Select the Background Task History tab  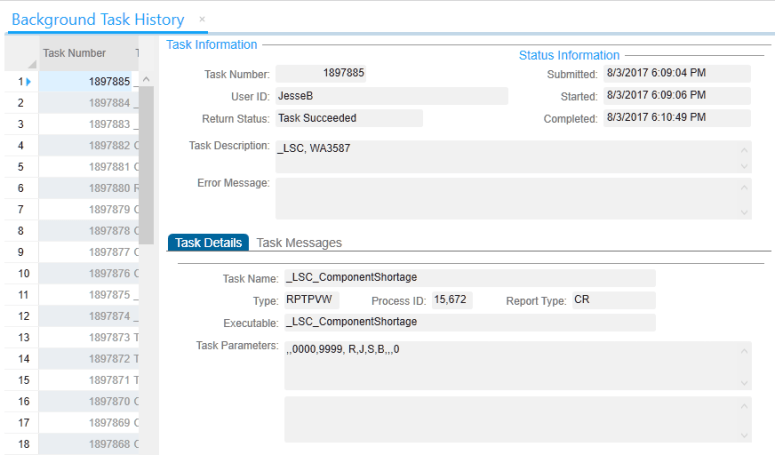[98, 20]
